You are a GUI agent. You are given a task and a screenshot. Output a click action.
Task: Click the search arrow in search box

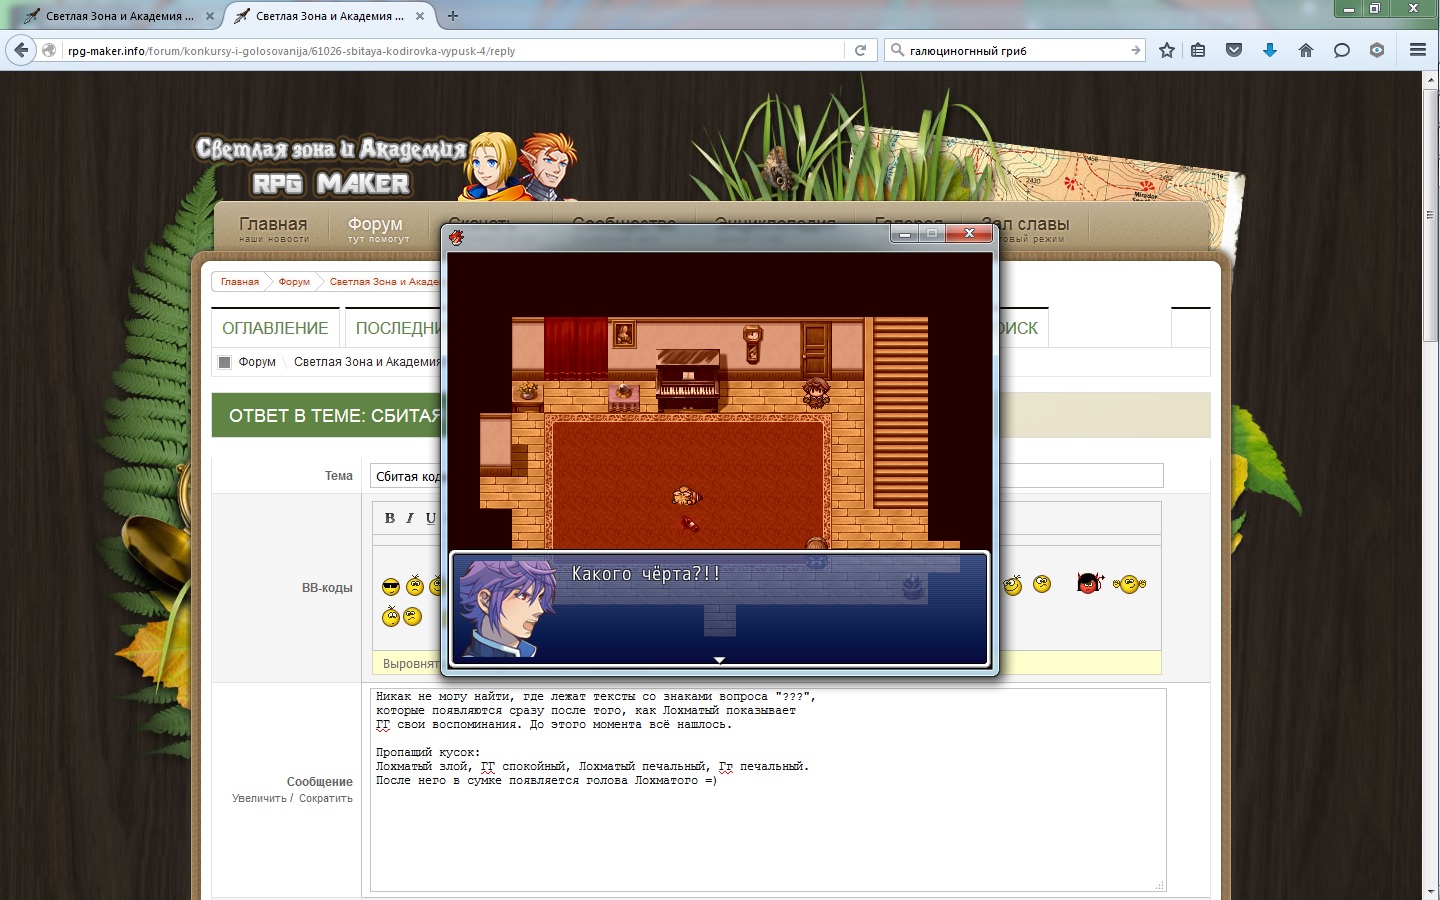1135,50
